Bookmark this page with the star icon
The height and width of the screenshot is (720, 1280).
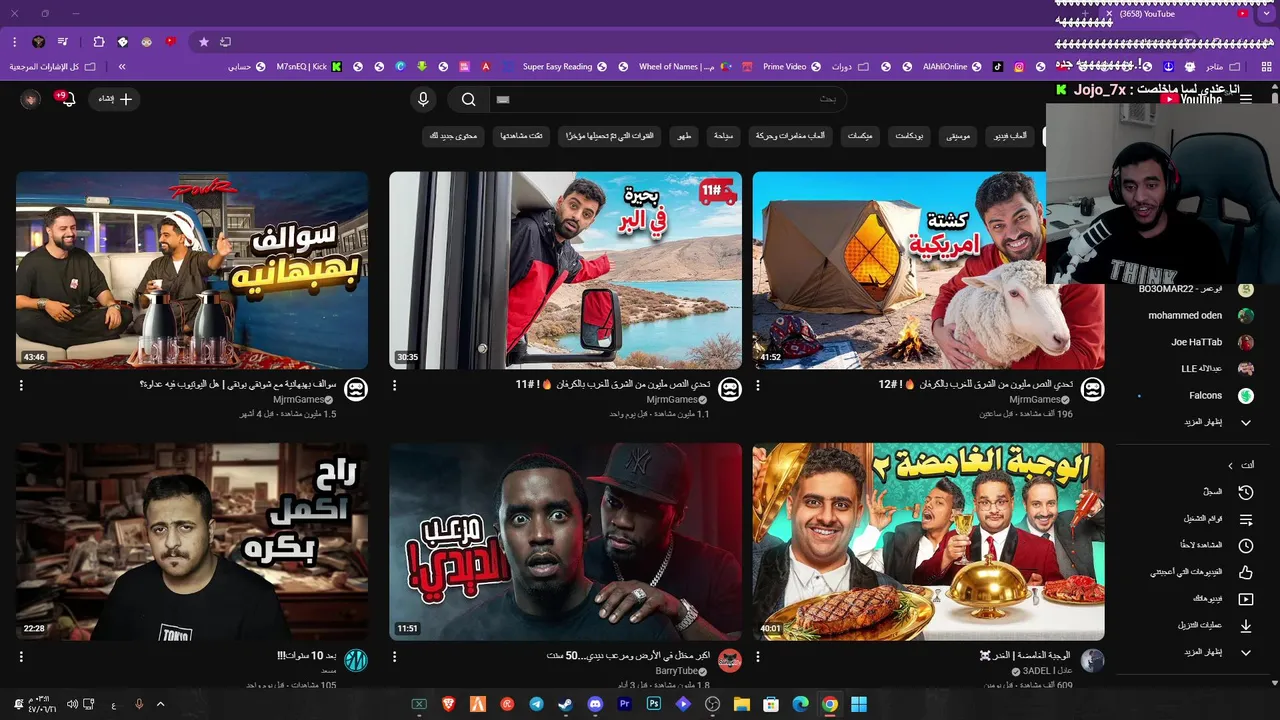coord(204,42)
